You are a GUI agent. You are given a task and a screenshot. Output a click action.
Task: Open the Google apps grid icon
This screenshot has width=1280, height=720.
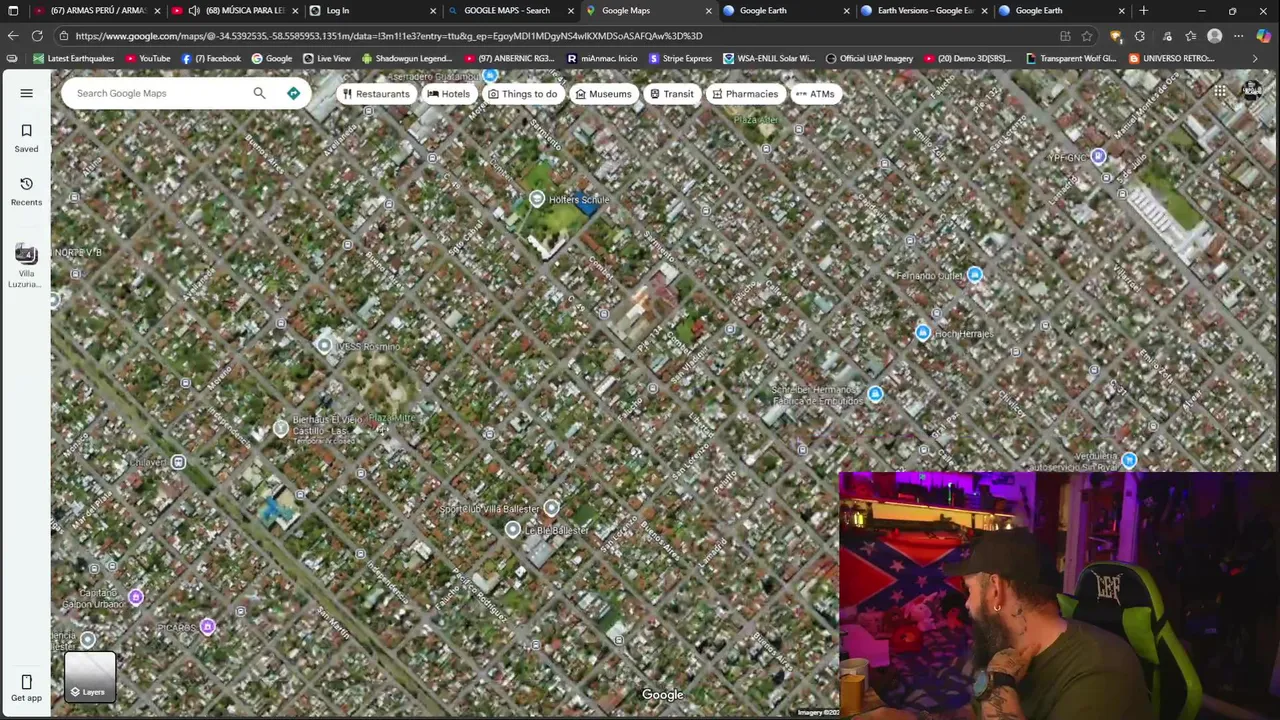(x=1220, y=92)
